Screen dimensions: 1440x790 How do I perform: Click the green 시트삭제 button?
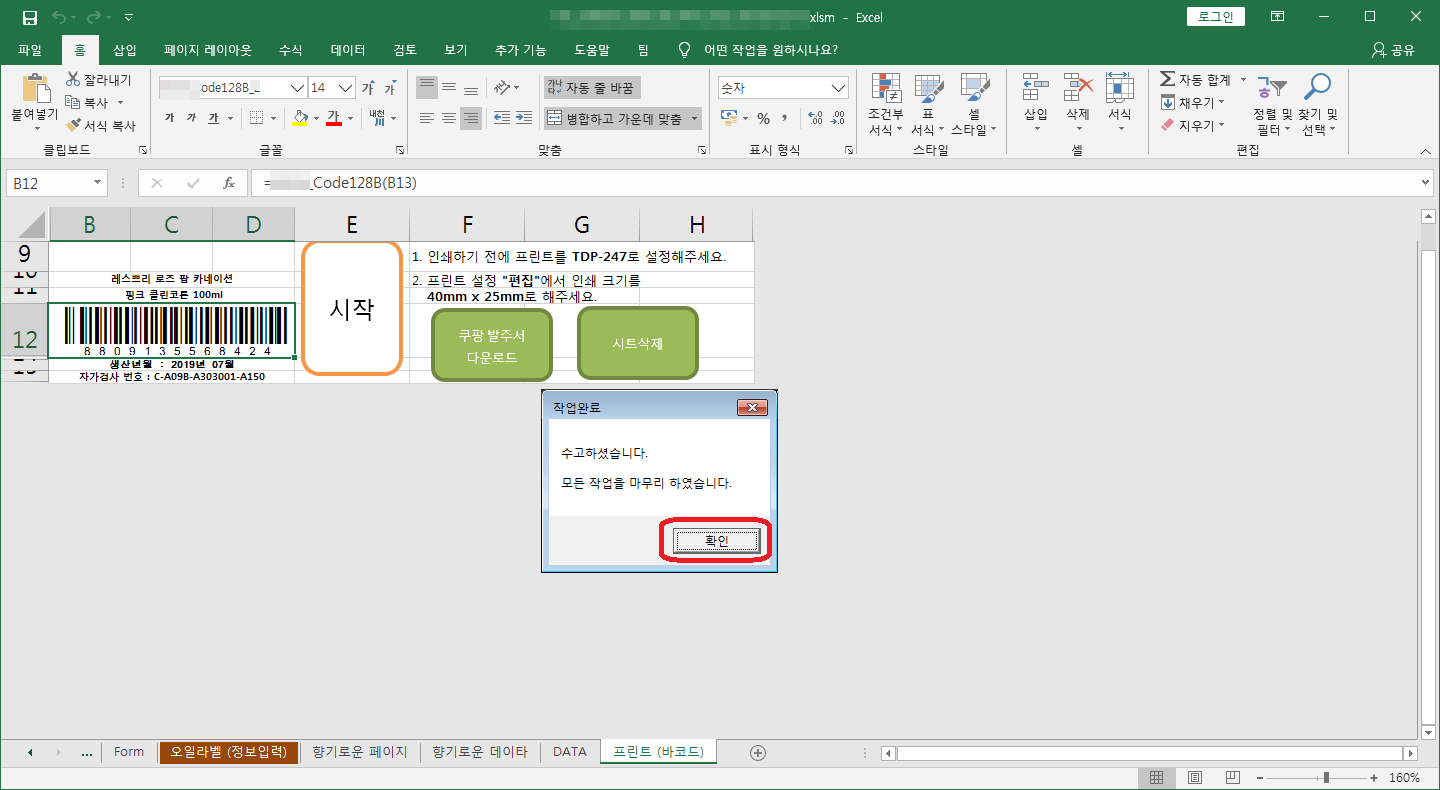coord(638,344)
